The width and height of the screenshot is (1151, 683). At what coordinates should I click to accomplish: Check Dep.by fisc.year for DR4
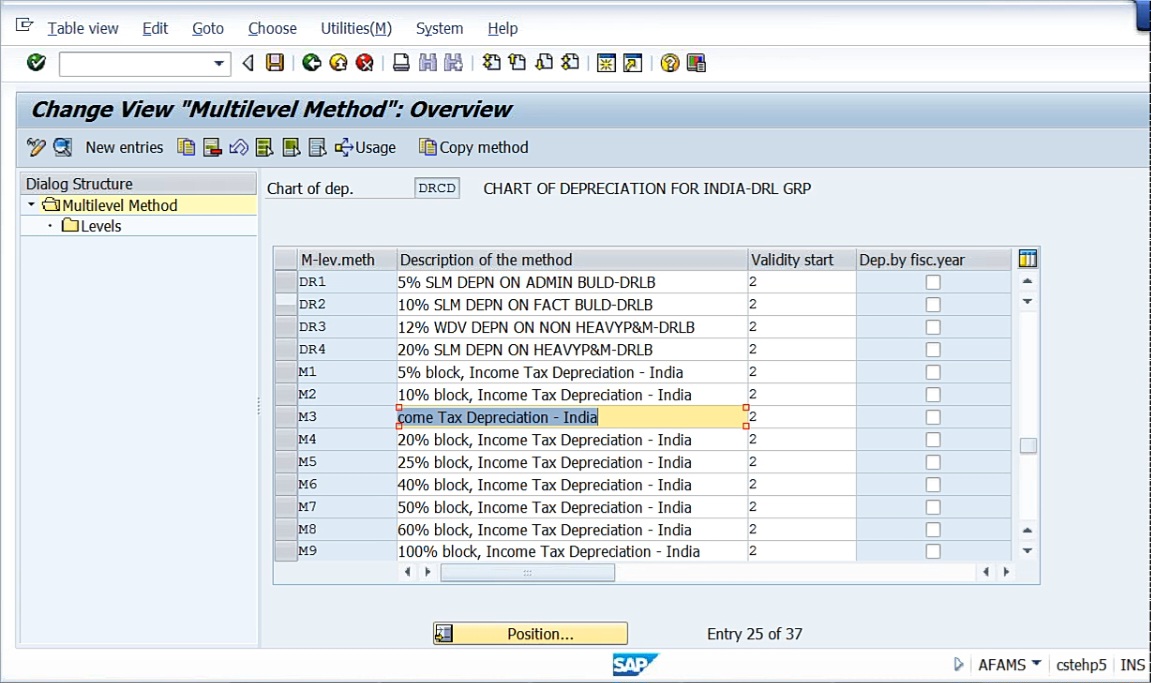[x=933, y=350]
